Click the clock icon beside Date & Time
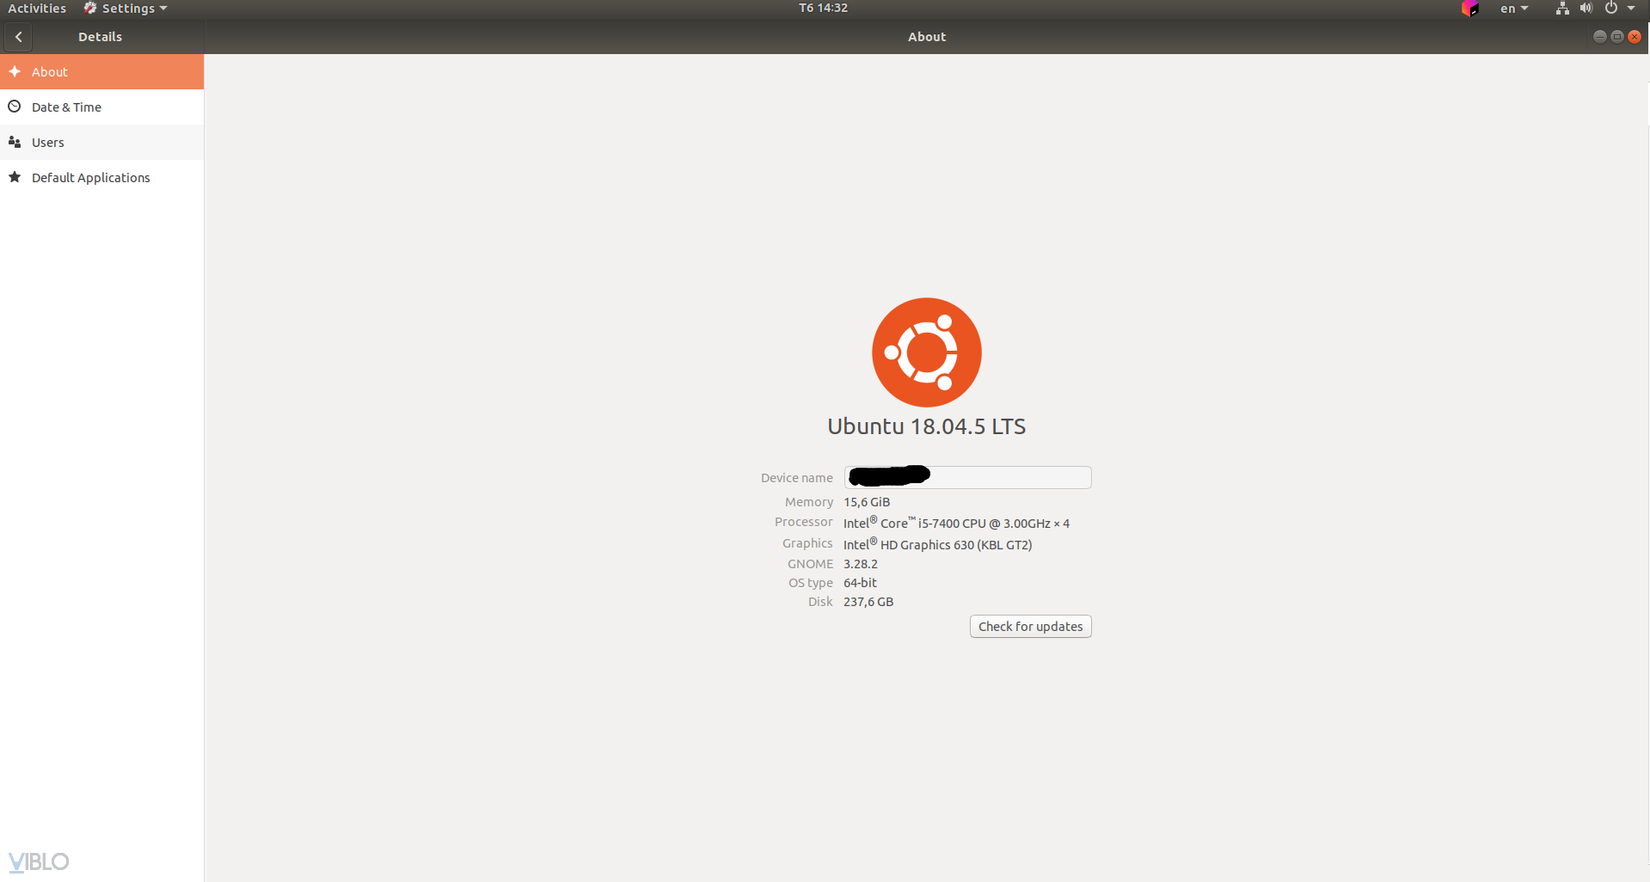The height and width of the screenshot is (882, 1650). coord(15,107)
